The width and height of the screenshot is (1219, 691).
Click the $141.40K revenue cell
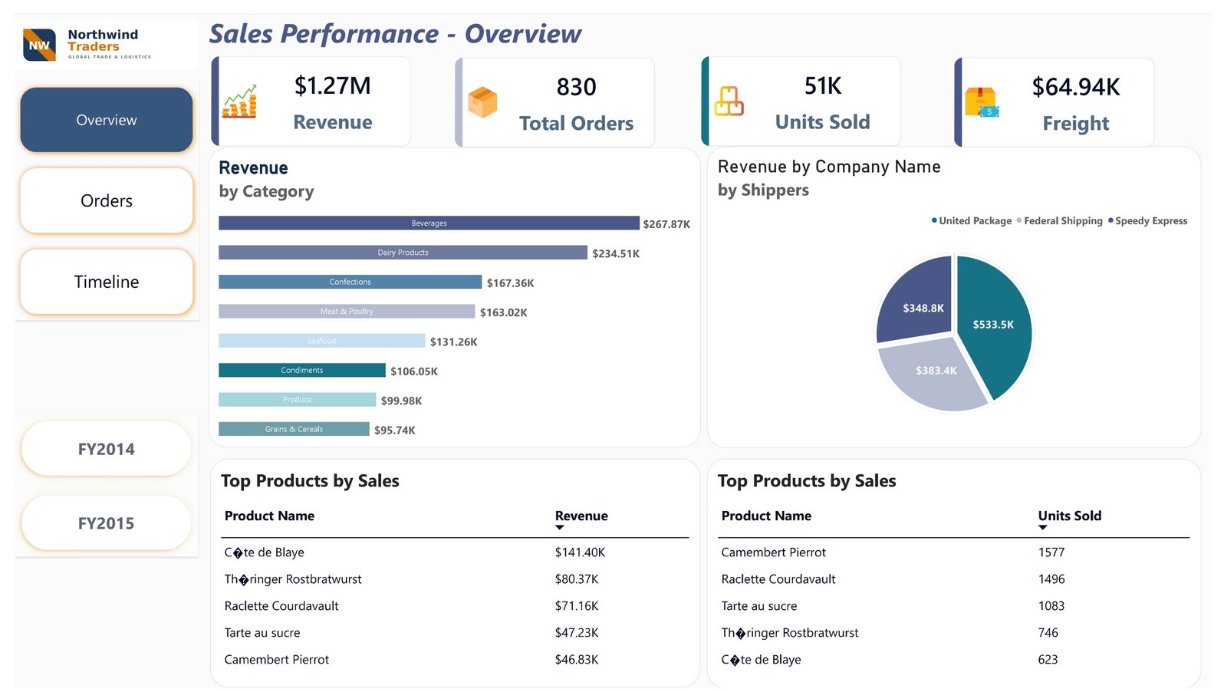pyautogui.click(x=580, y=552)
